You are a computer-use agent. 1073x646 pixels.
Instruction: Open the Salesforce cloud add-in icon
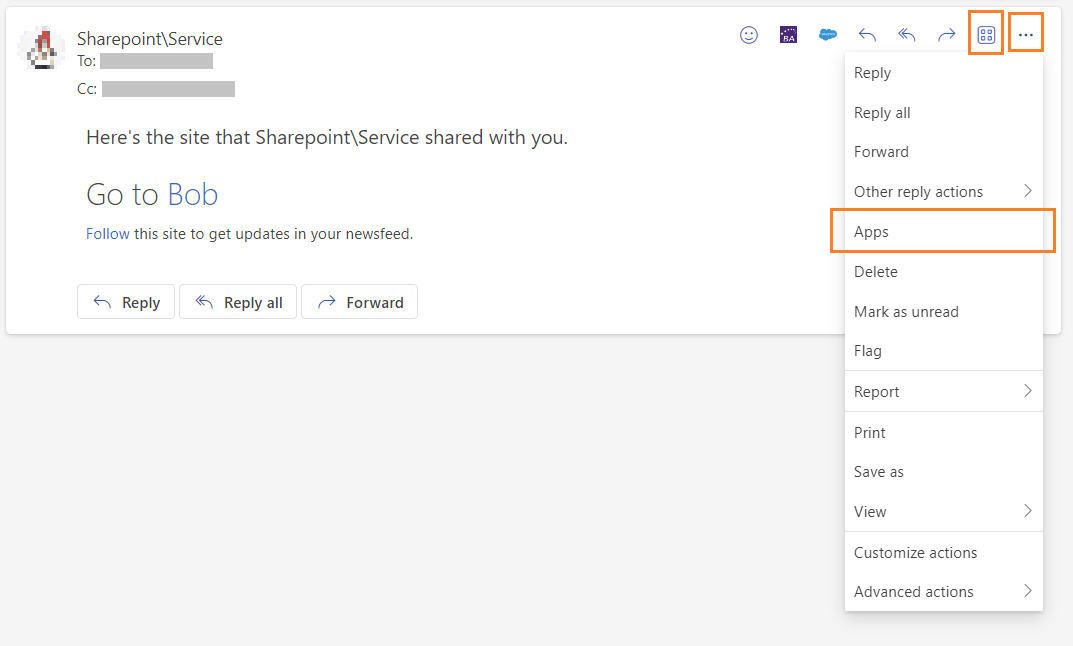coord(828,35)
